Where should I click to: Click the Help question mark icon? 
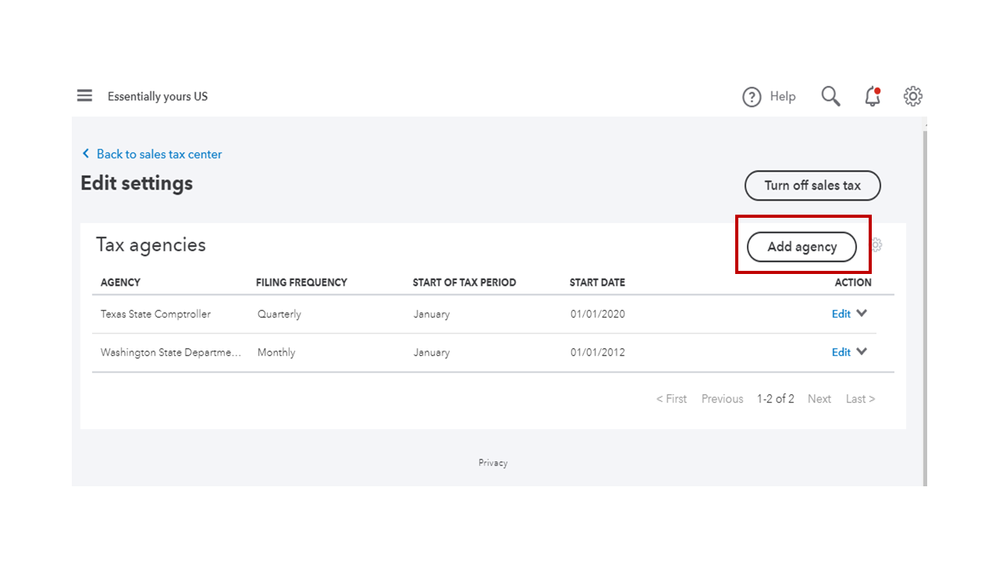point(752,97)
